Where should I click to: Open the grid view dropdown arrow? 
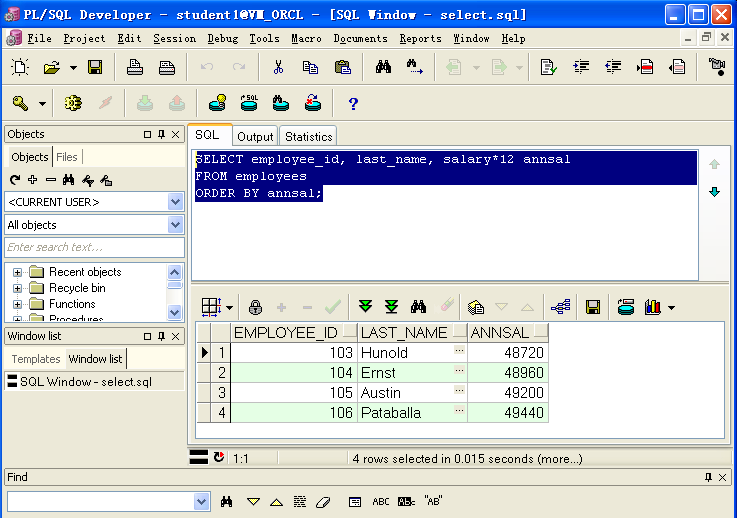click(x=229, y=308)
